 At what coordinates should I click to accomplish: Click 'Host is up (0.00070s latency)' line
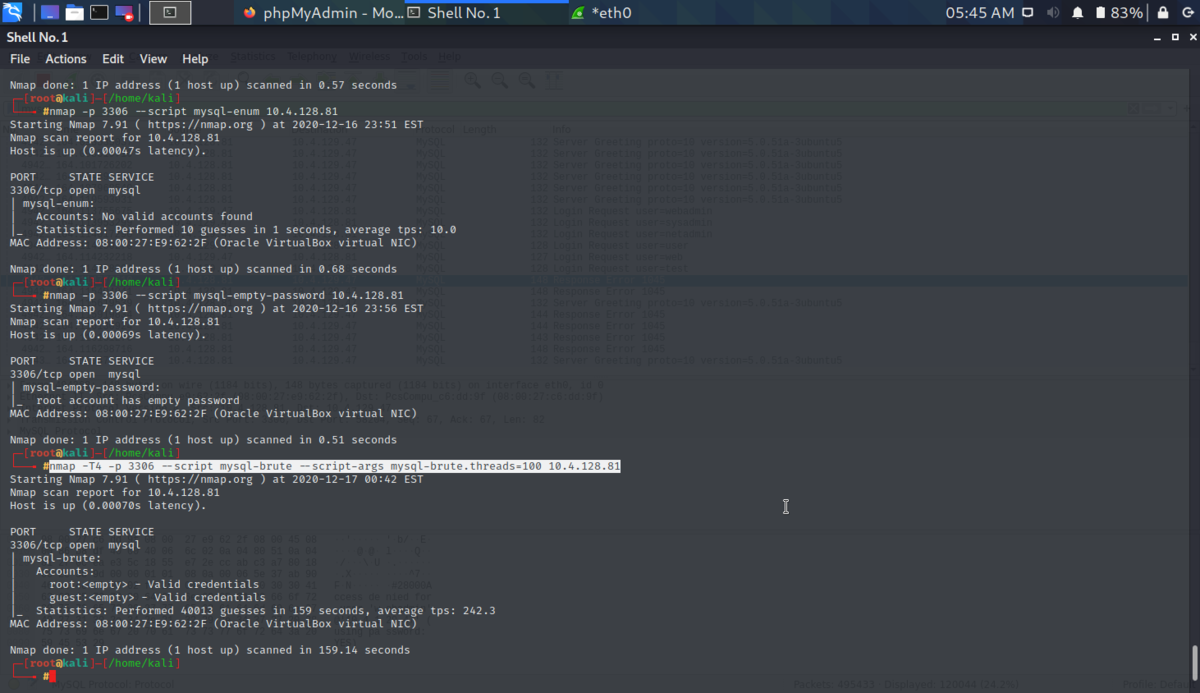pyautogui.click(x=107, y=506)
